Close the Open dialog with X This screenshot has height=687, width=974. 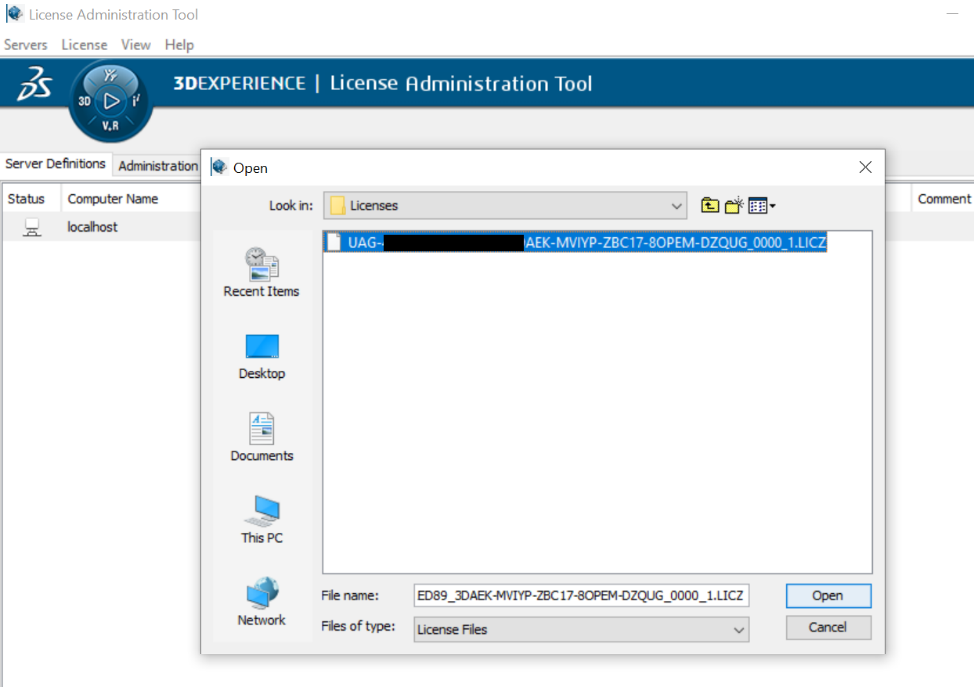coord(865,167)
